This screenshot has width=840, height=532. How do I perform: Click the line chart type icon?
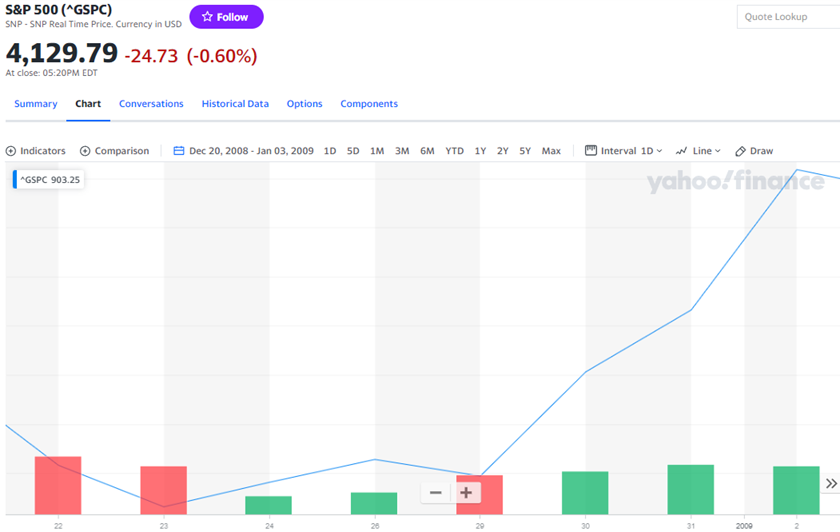coord(681,151)
